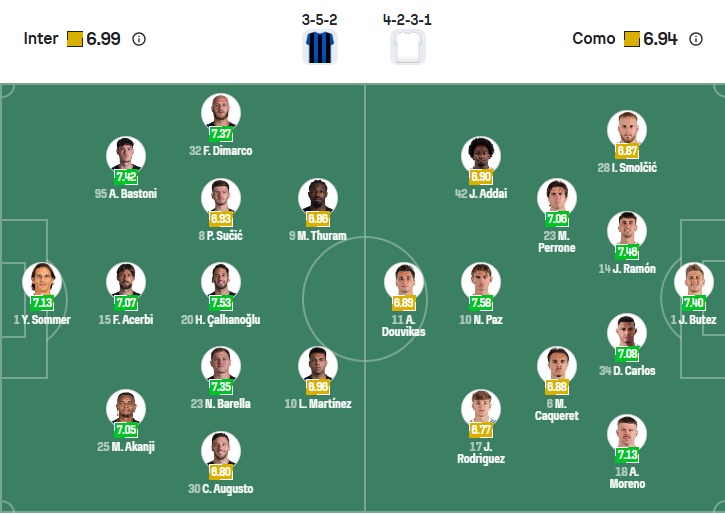
Task: Click the yellow rating square next to Inter
Action: [74, 39]
